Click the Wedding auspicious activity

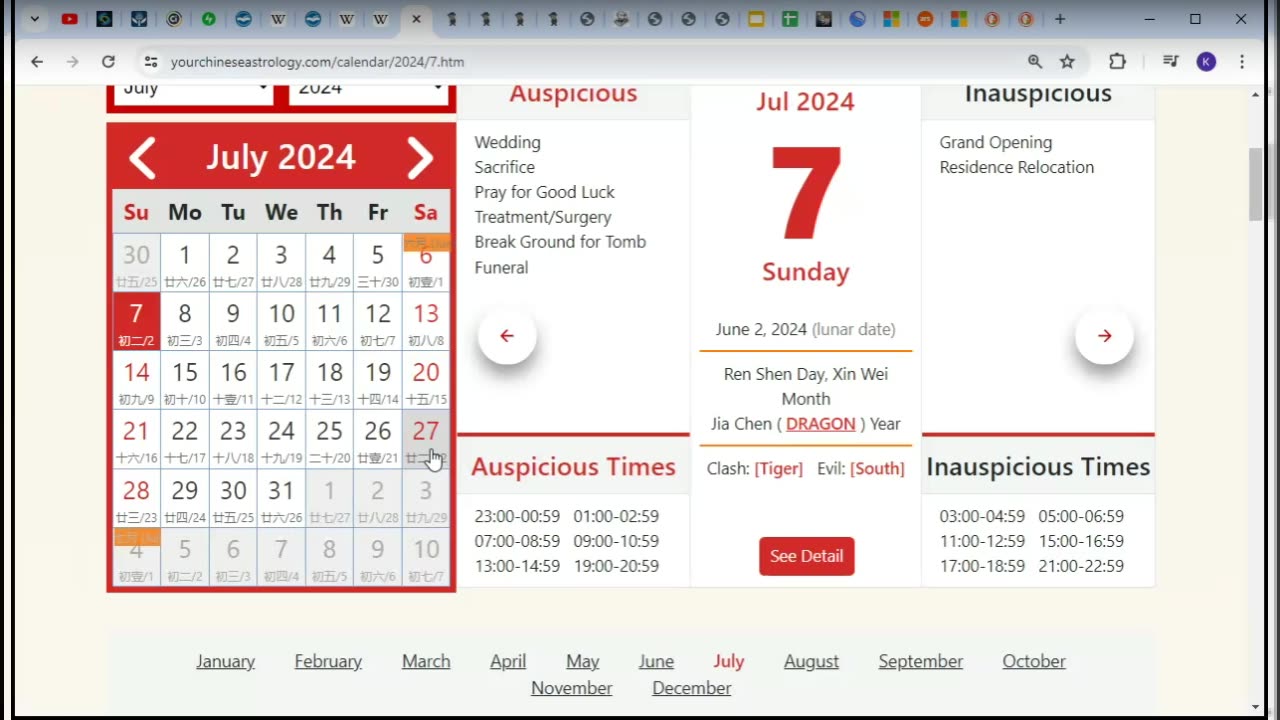tap(507, 142)
